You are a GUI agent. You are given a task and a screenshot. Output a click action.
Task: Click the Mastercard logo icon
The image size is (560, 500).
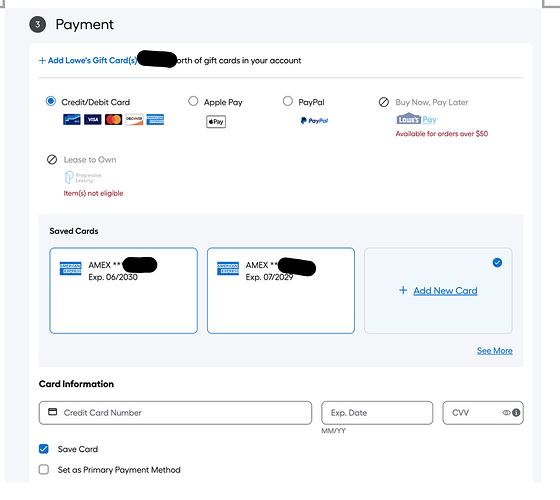pyautogui.click(x=114, y=120)
